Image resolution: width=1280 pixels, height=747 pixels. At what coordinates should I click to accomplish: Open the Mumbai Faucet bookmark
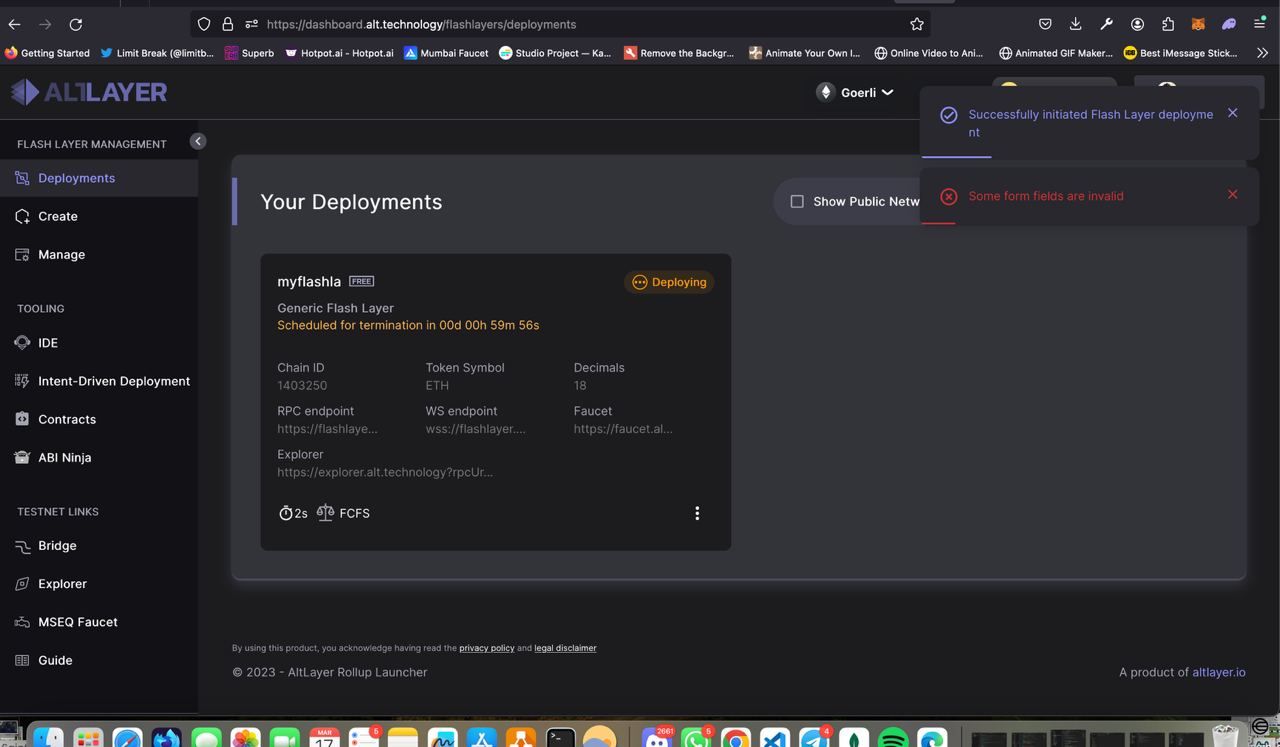click(446, 53)
